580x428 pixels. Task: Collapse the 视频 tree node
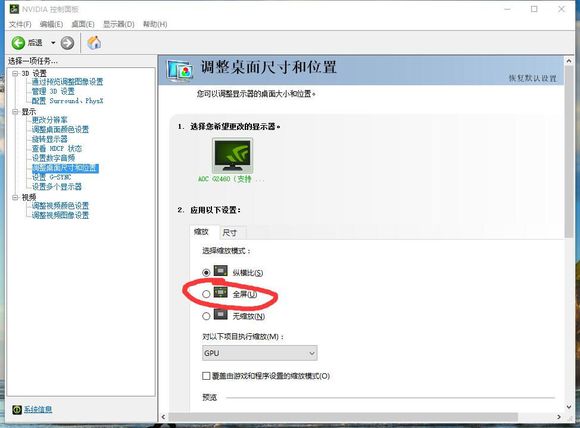click(x=15, y=197)
